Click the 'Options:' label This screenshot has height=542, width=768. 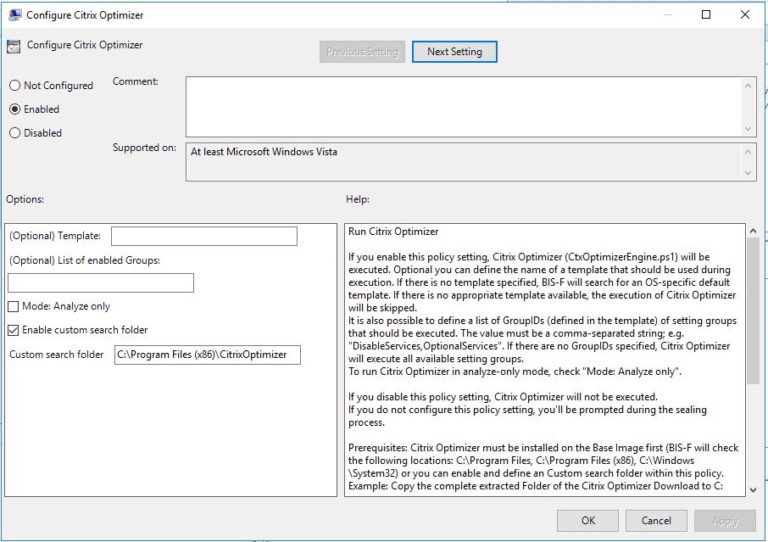(x=25, y=199)
